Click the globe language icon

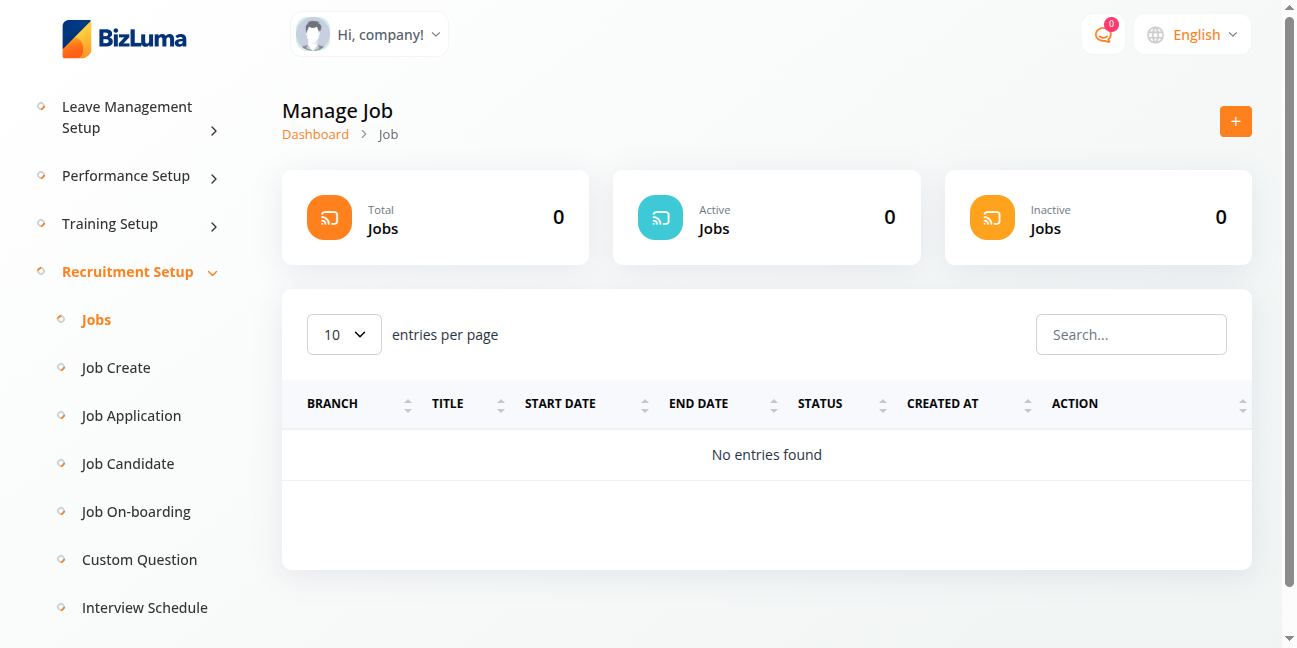pyautogui.click(x=1155, y=35)
